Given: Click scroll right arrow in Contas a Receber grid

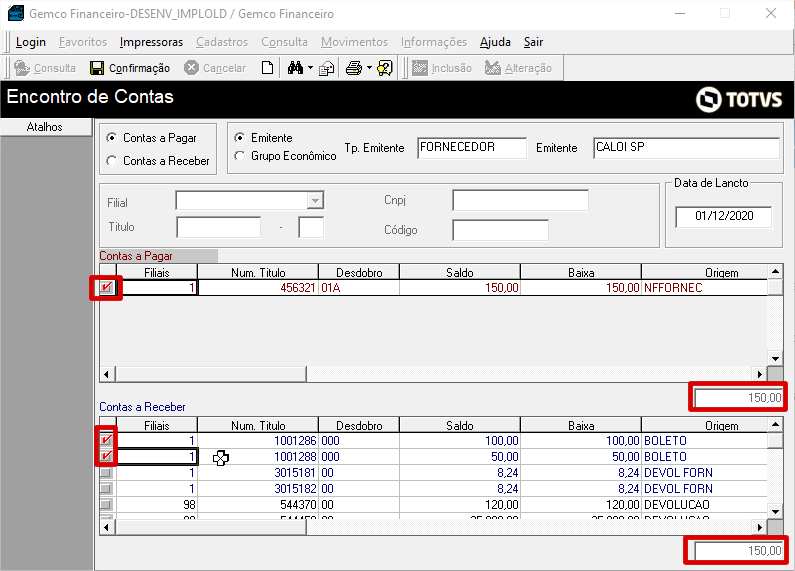Looking at the screenshot, I should click(x=760, y=527).
